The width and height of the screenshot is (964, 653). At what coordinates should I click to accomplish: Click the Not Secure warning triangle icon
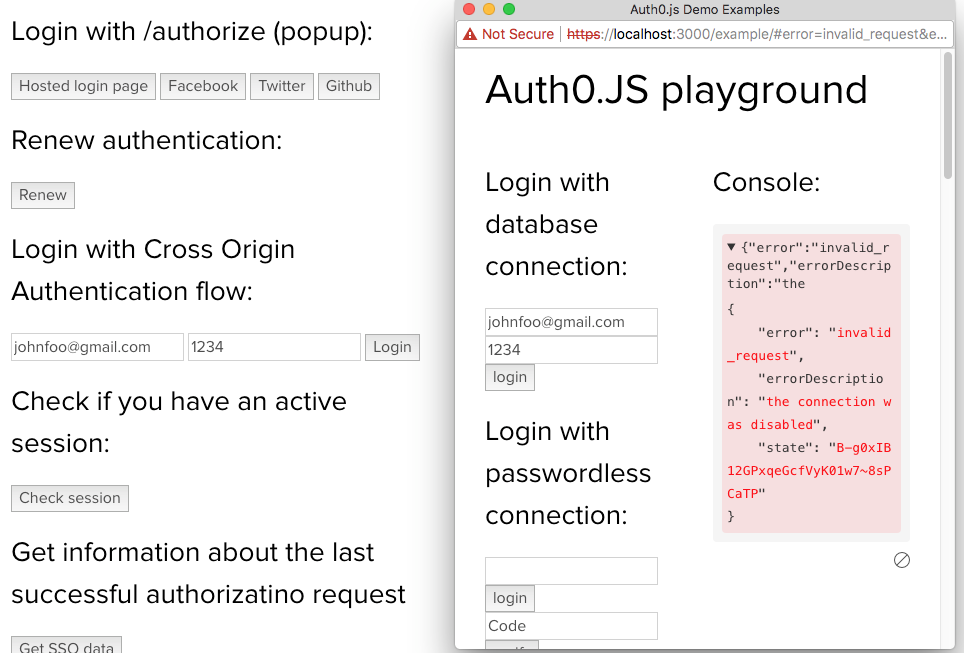click(x=470, y=34)
